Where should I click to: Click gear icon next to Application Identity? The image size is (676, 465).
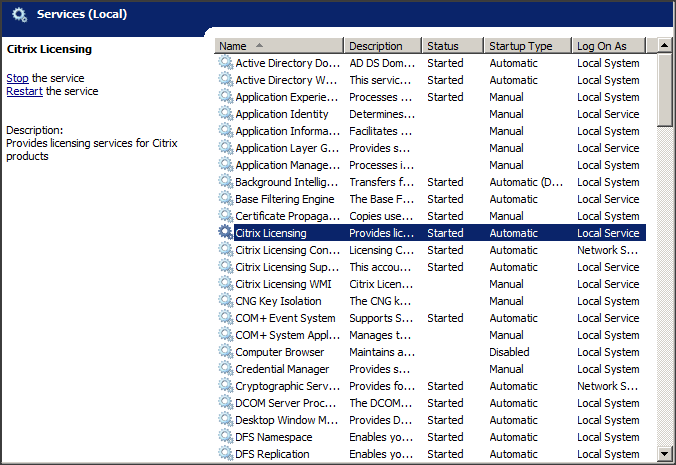click(x=225, y=114)
